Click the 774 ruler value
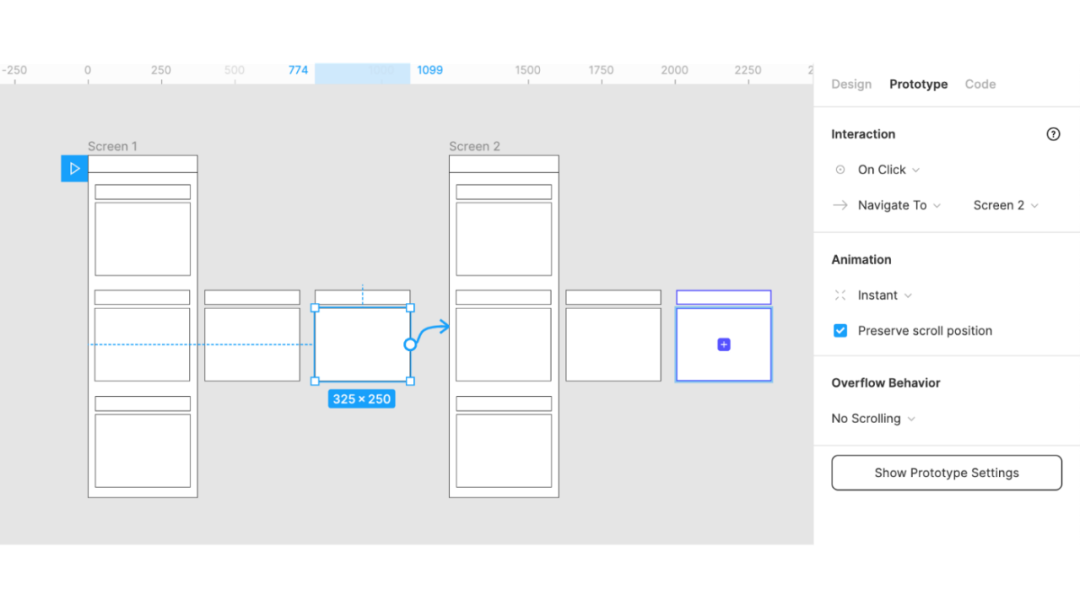Image resolution: width=1080 pixels, height=607 pixels. coord(298,70)
